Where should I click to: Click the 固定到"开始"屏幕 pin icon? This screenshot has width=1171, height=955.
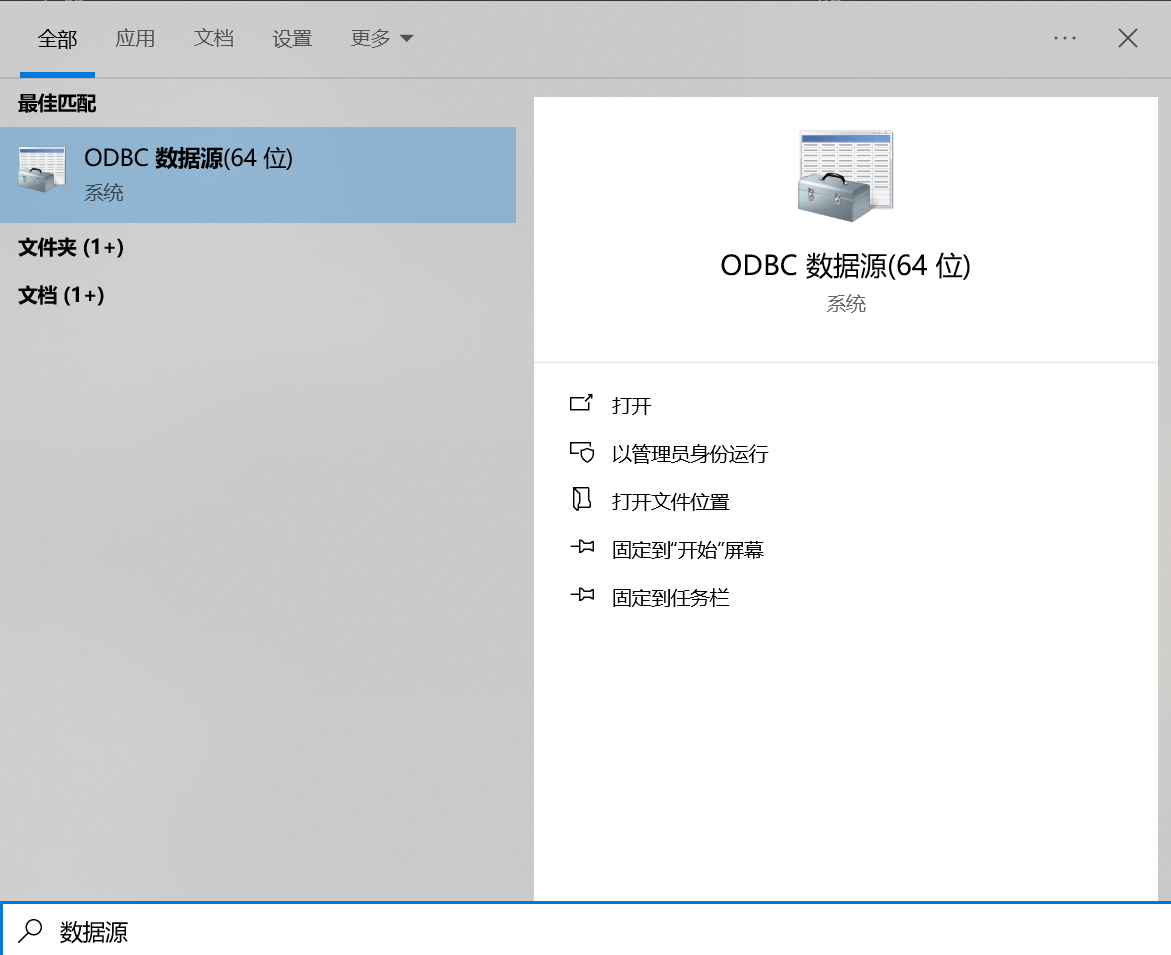[x=583, y=548]
